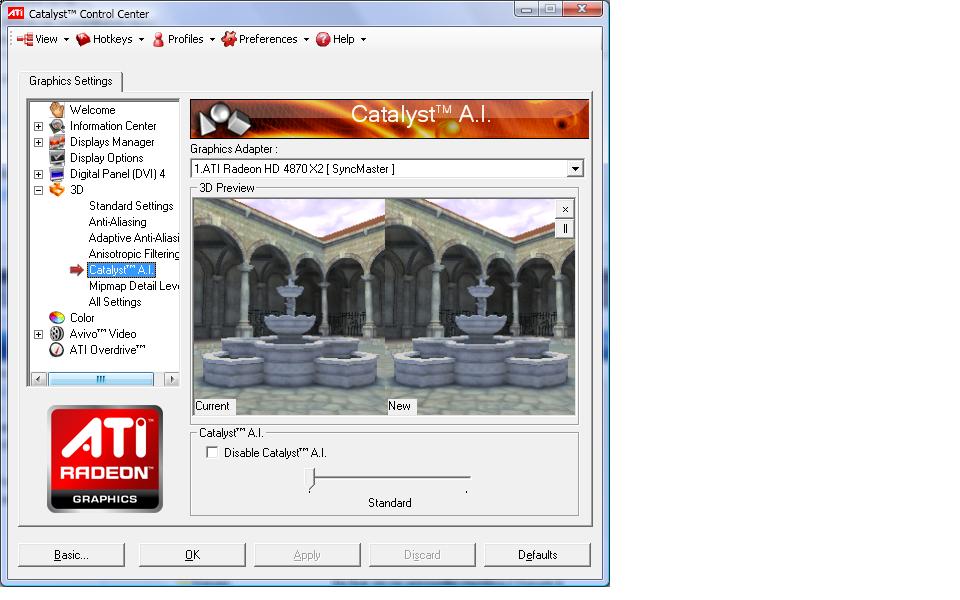Select the ATI Overdrive tree label

pos(107,350)
